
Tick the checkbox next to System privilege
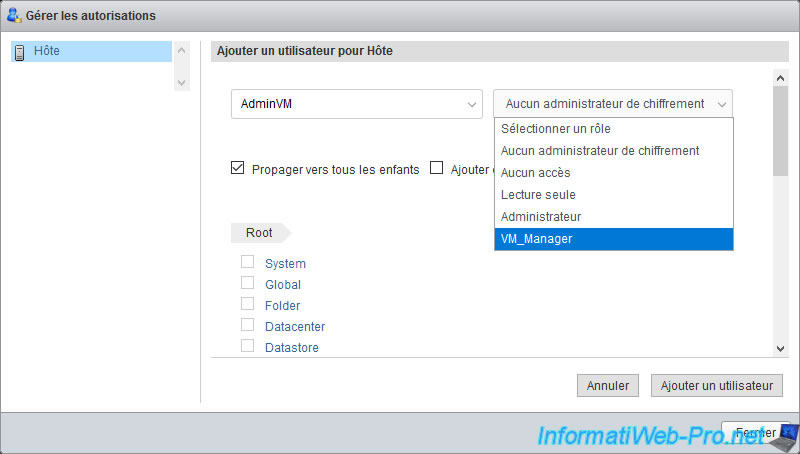click(x=247, y=263)
